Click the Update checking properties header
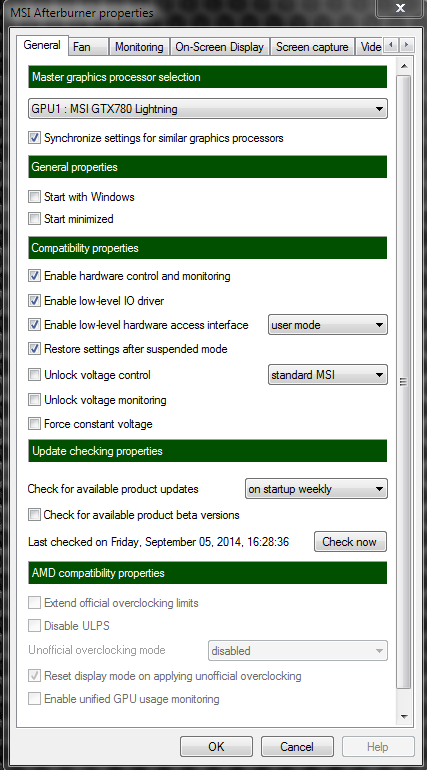The height and width of the screenshot is (770, 427). click(208, 451)
